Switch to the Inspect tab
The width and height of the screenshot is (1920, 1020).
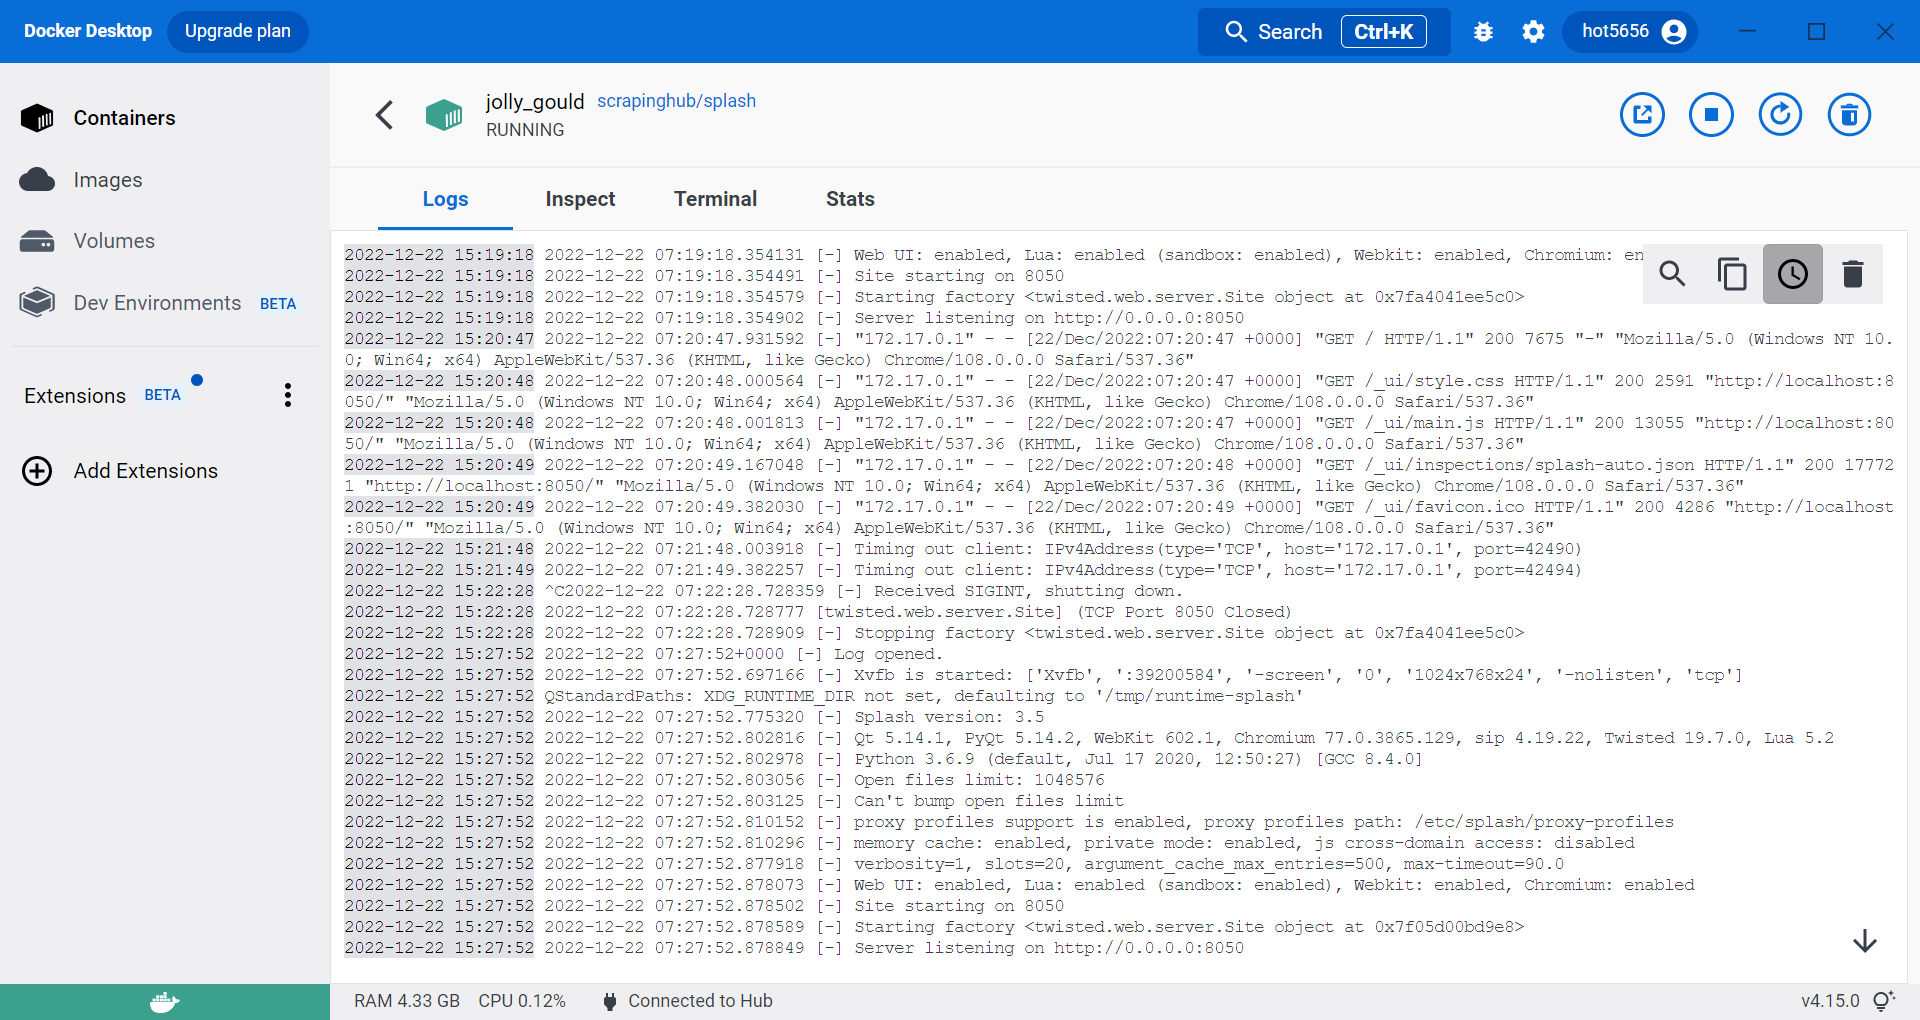(580, 199)
